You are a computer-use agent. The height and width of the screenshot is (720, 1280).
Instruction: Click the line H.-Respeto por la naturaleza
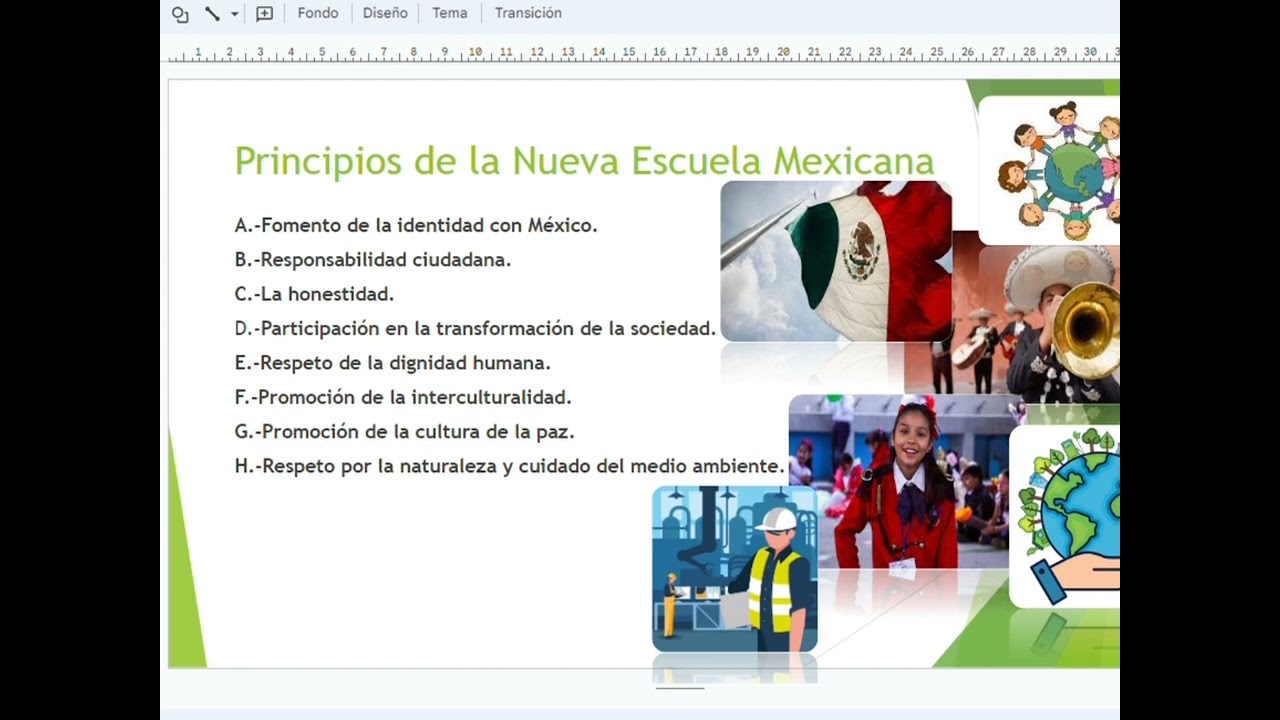click(x=510, y=466)
